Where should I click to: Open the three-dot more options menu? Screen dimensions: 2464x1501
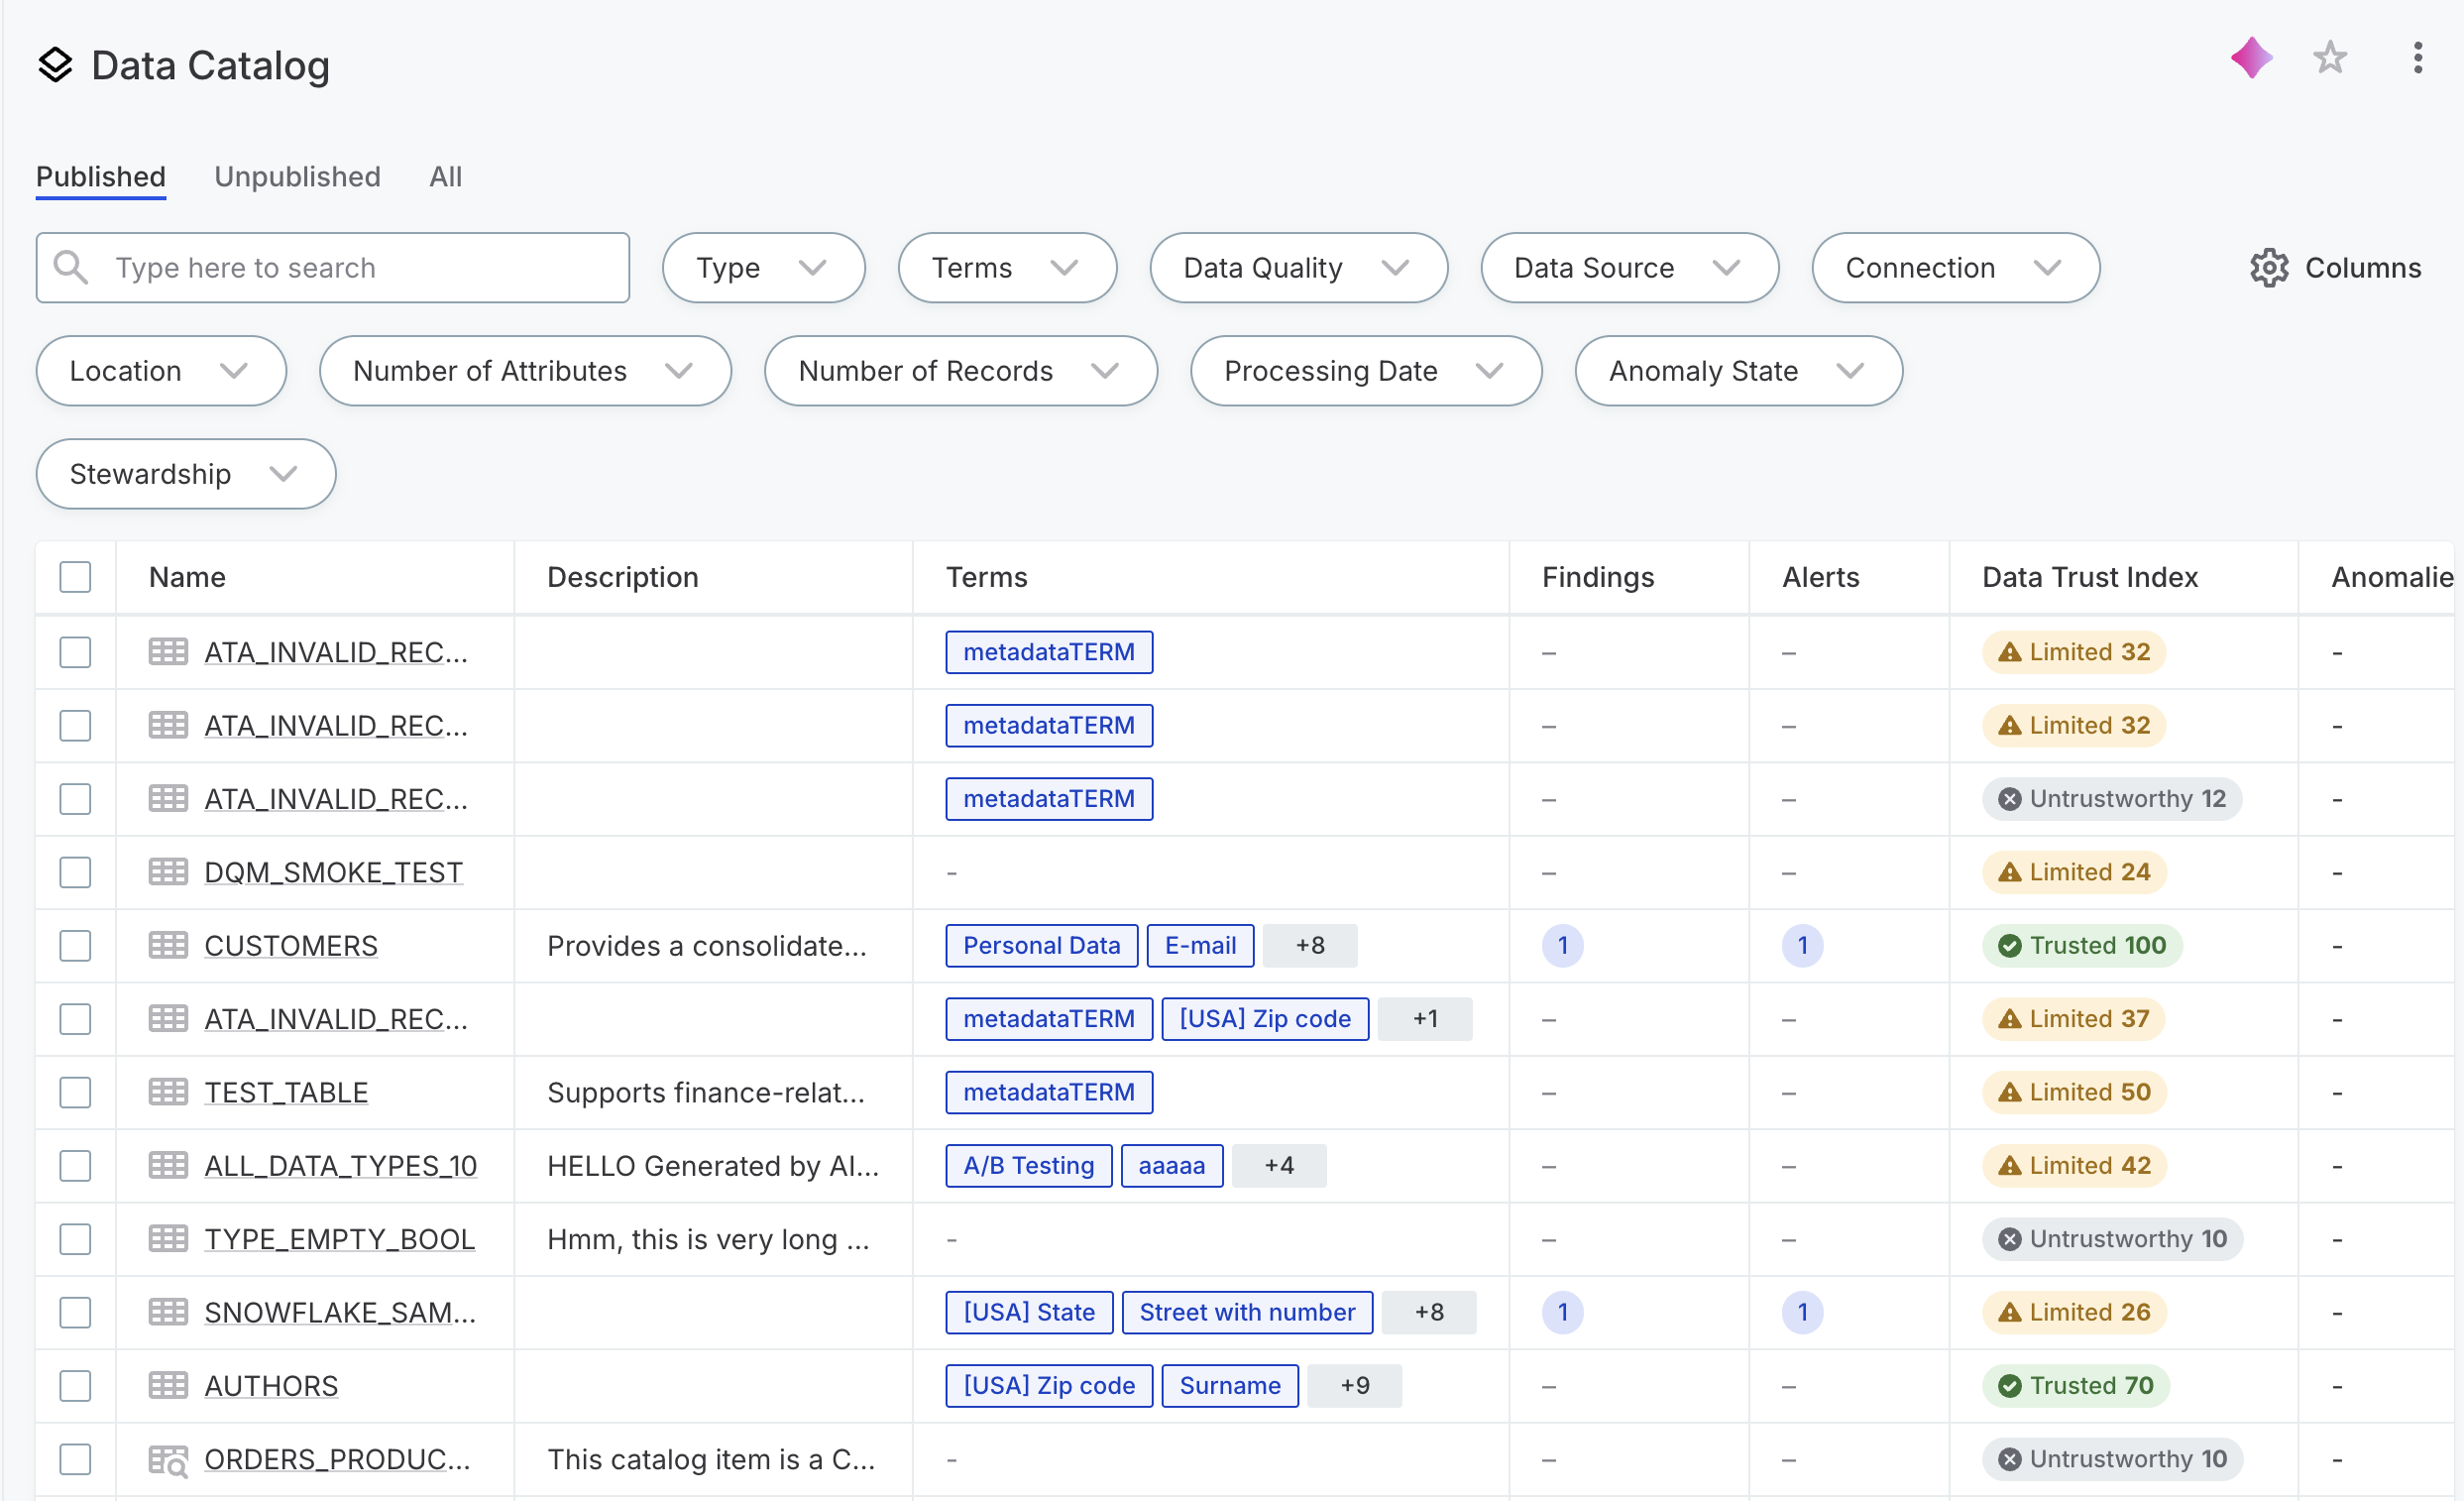click(x=2417, y=58)
